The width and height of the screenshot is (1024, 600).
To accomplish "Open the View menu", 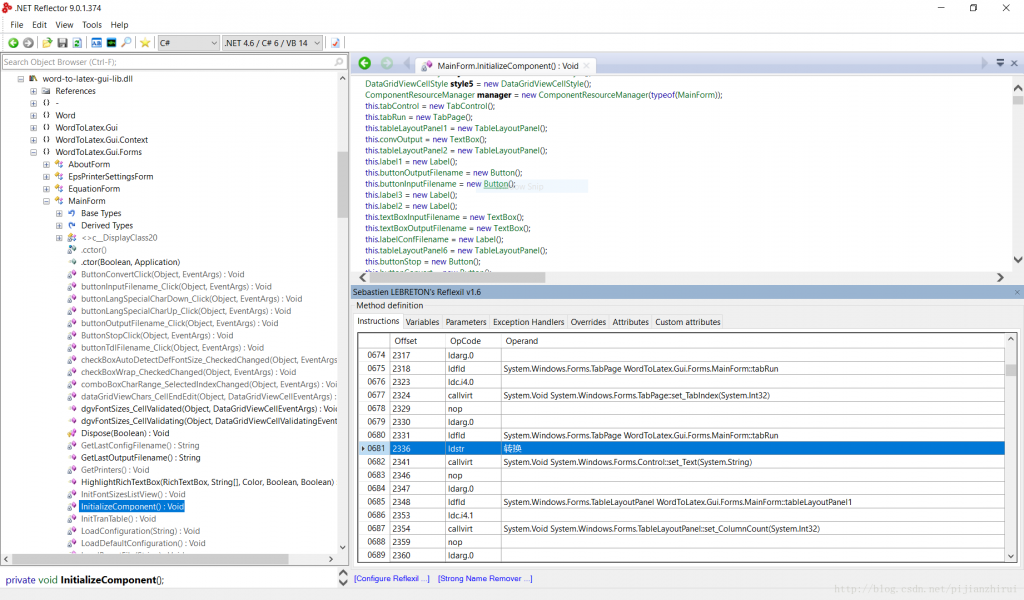I will 64,25.
